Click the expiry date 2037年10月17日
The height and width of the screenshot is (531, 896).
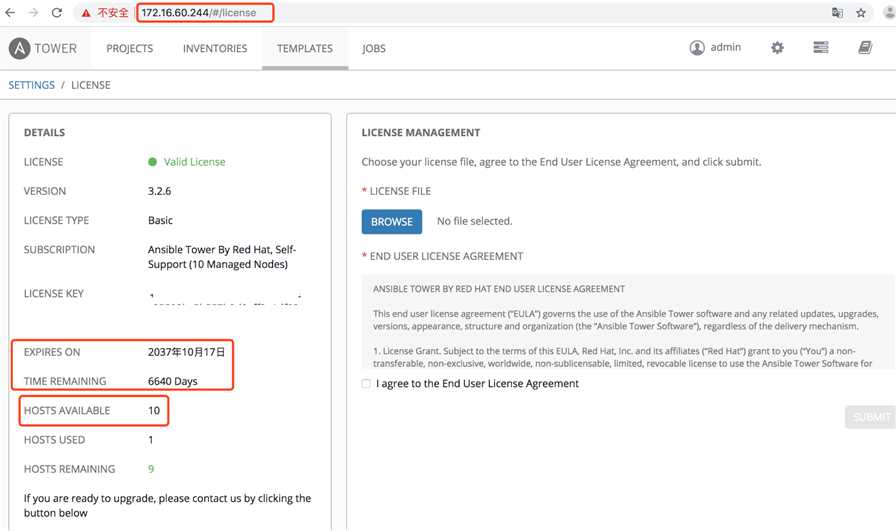186,352
